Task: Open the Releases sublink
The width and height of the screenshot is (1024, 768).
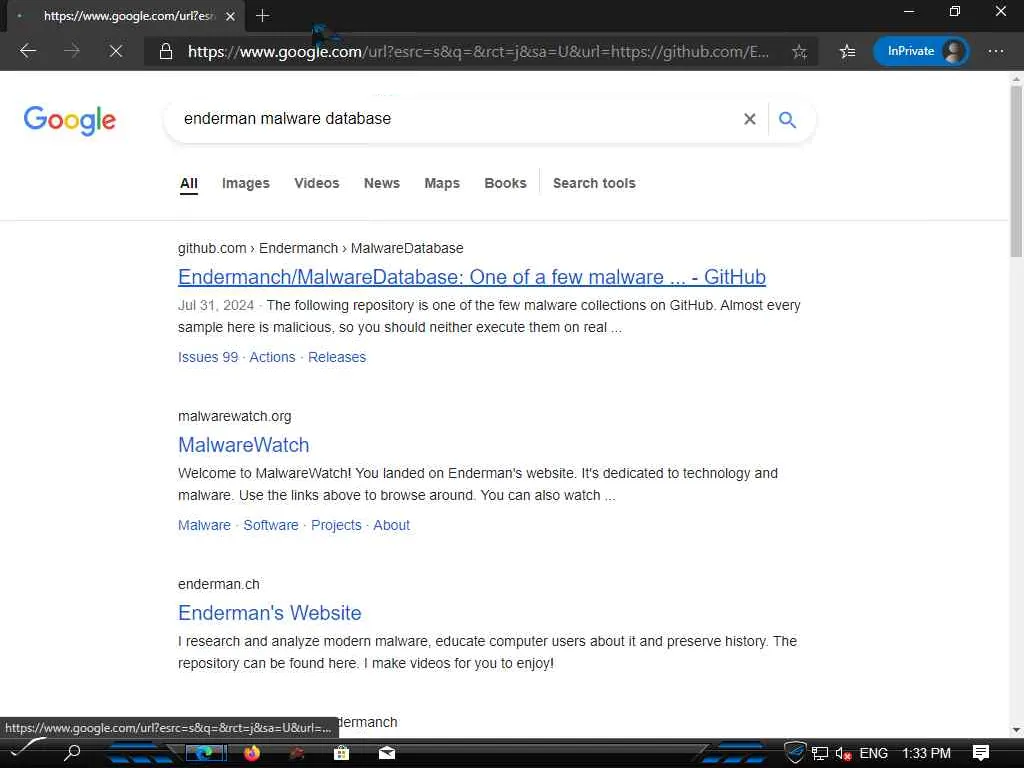Action: click(x=337, y=357)
